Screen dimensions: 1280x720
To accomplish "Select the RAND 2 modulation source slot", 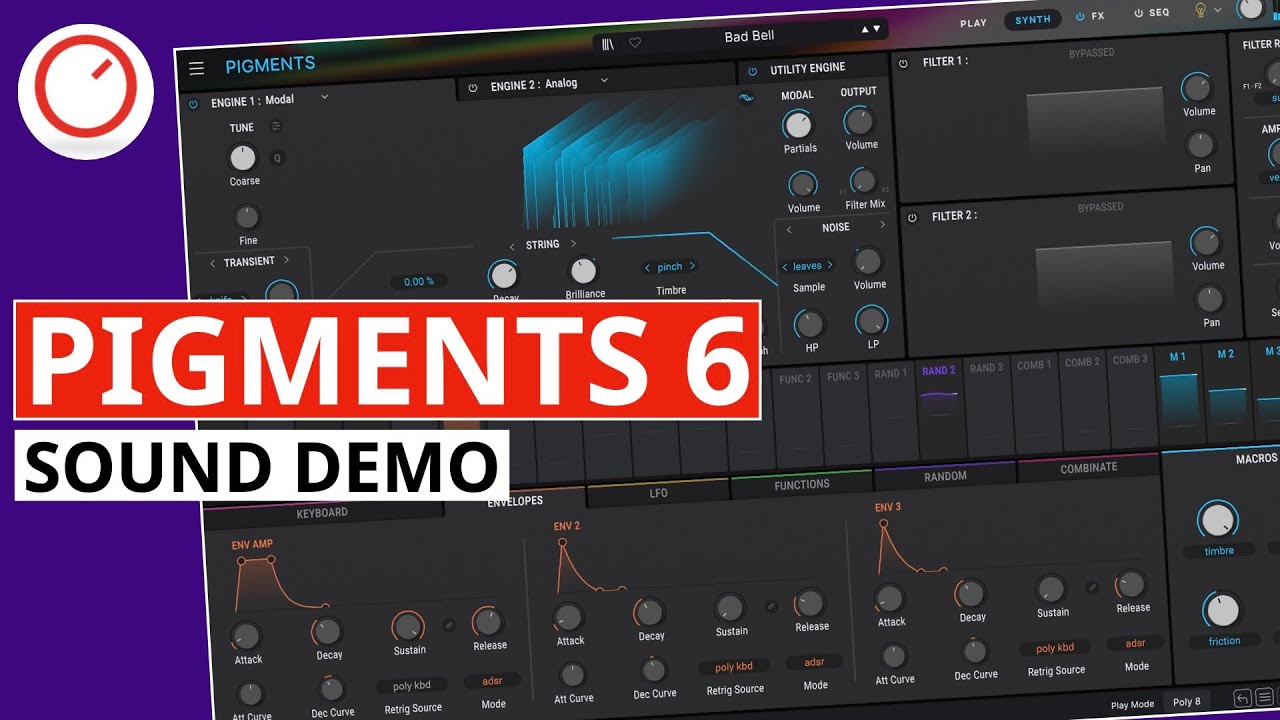I will 939,409.
